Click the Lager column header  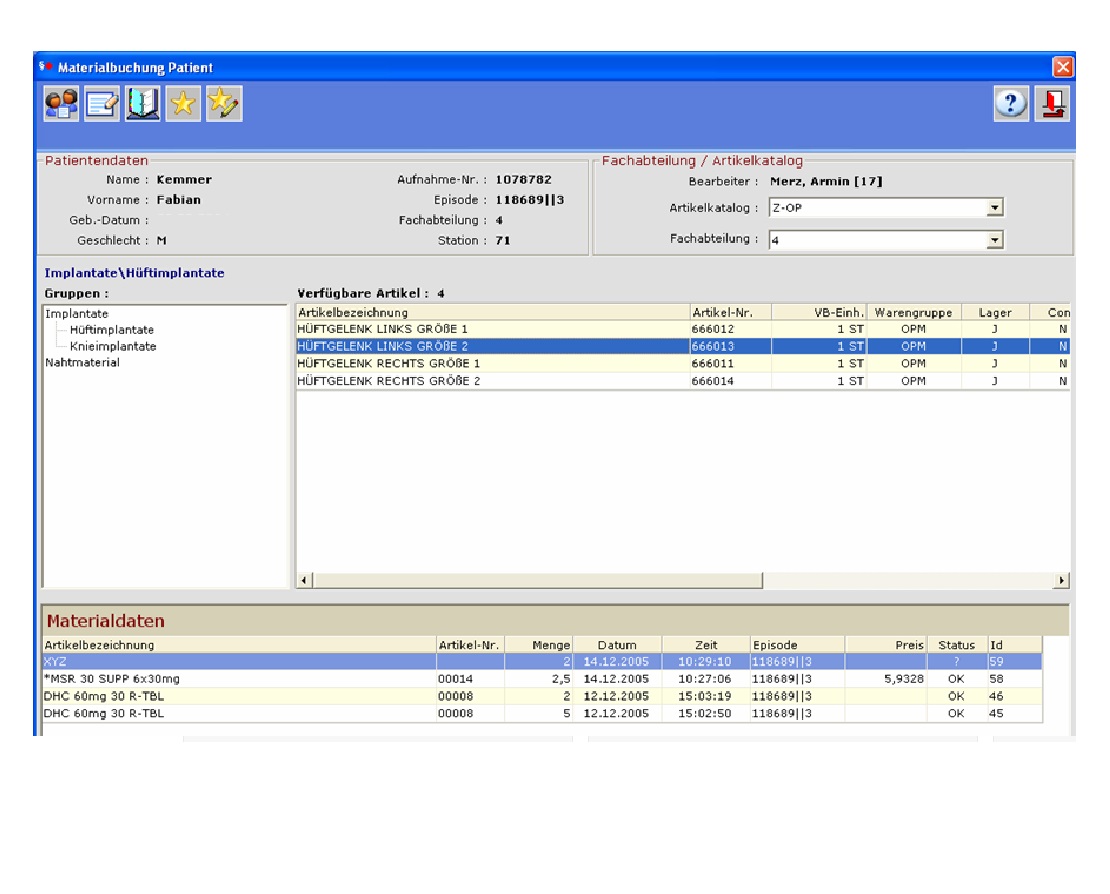click(995, 312)
